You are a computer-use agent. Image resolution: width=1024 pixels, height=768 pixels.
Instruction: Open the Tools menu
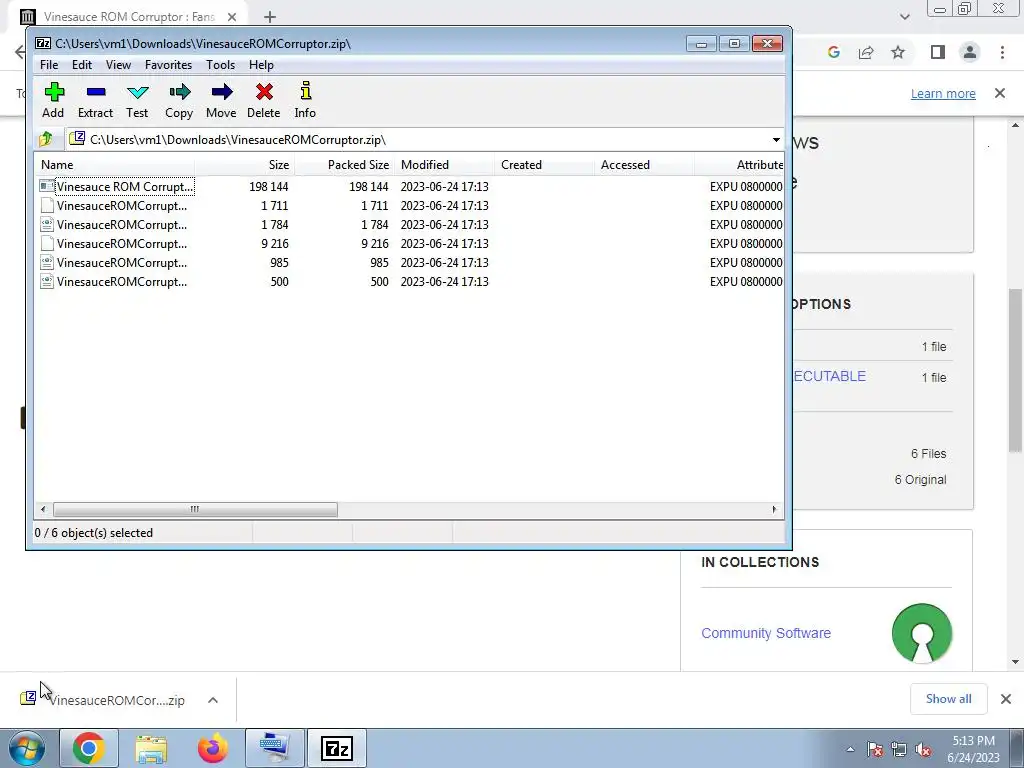tap(220, 65)
